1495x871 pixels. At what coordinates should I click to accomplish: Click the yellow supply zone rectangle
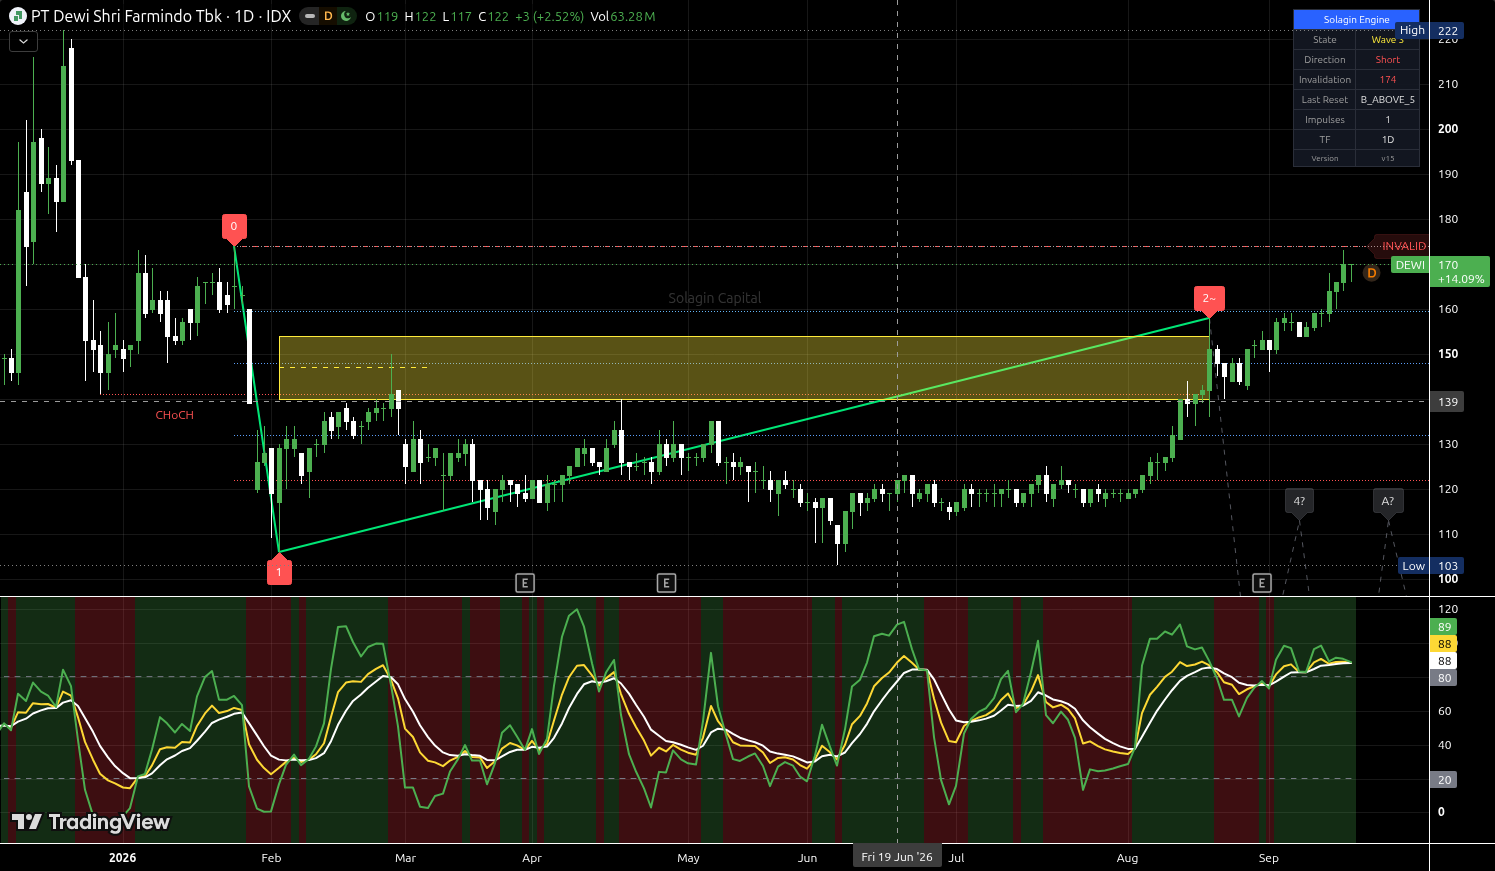click(744, 368)
